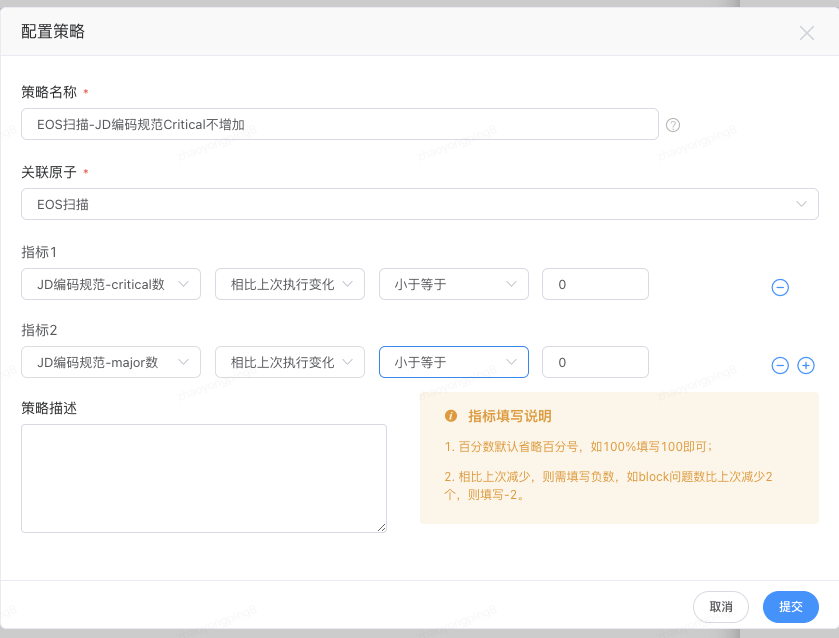839x638 pixels.
Task: Click the value field of 指标2
Action: [595, 362]
